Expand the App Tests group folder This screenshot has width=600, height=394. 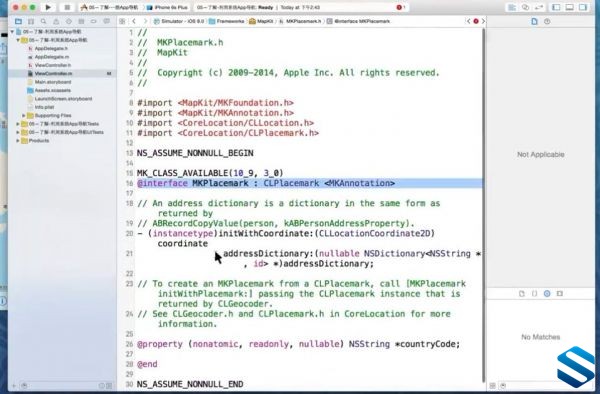pyautogui.click(x=18, y=124)
